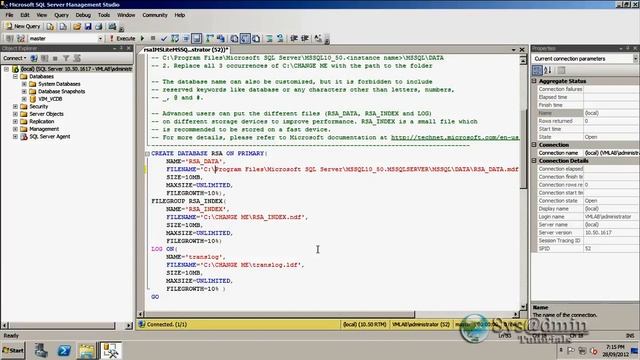This screenshot has width=640, height=360.
Task: Select the Management folder
Action: (44, 129)
